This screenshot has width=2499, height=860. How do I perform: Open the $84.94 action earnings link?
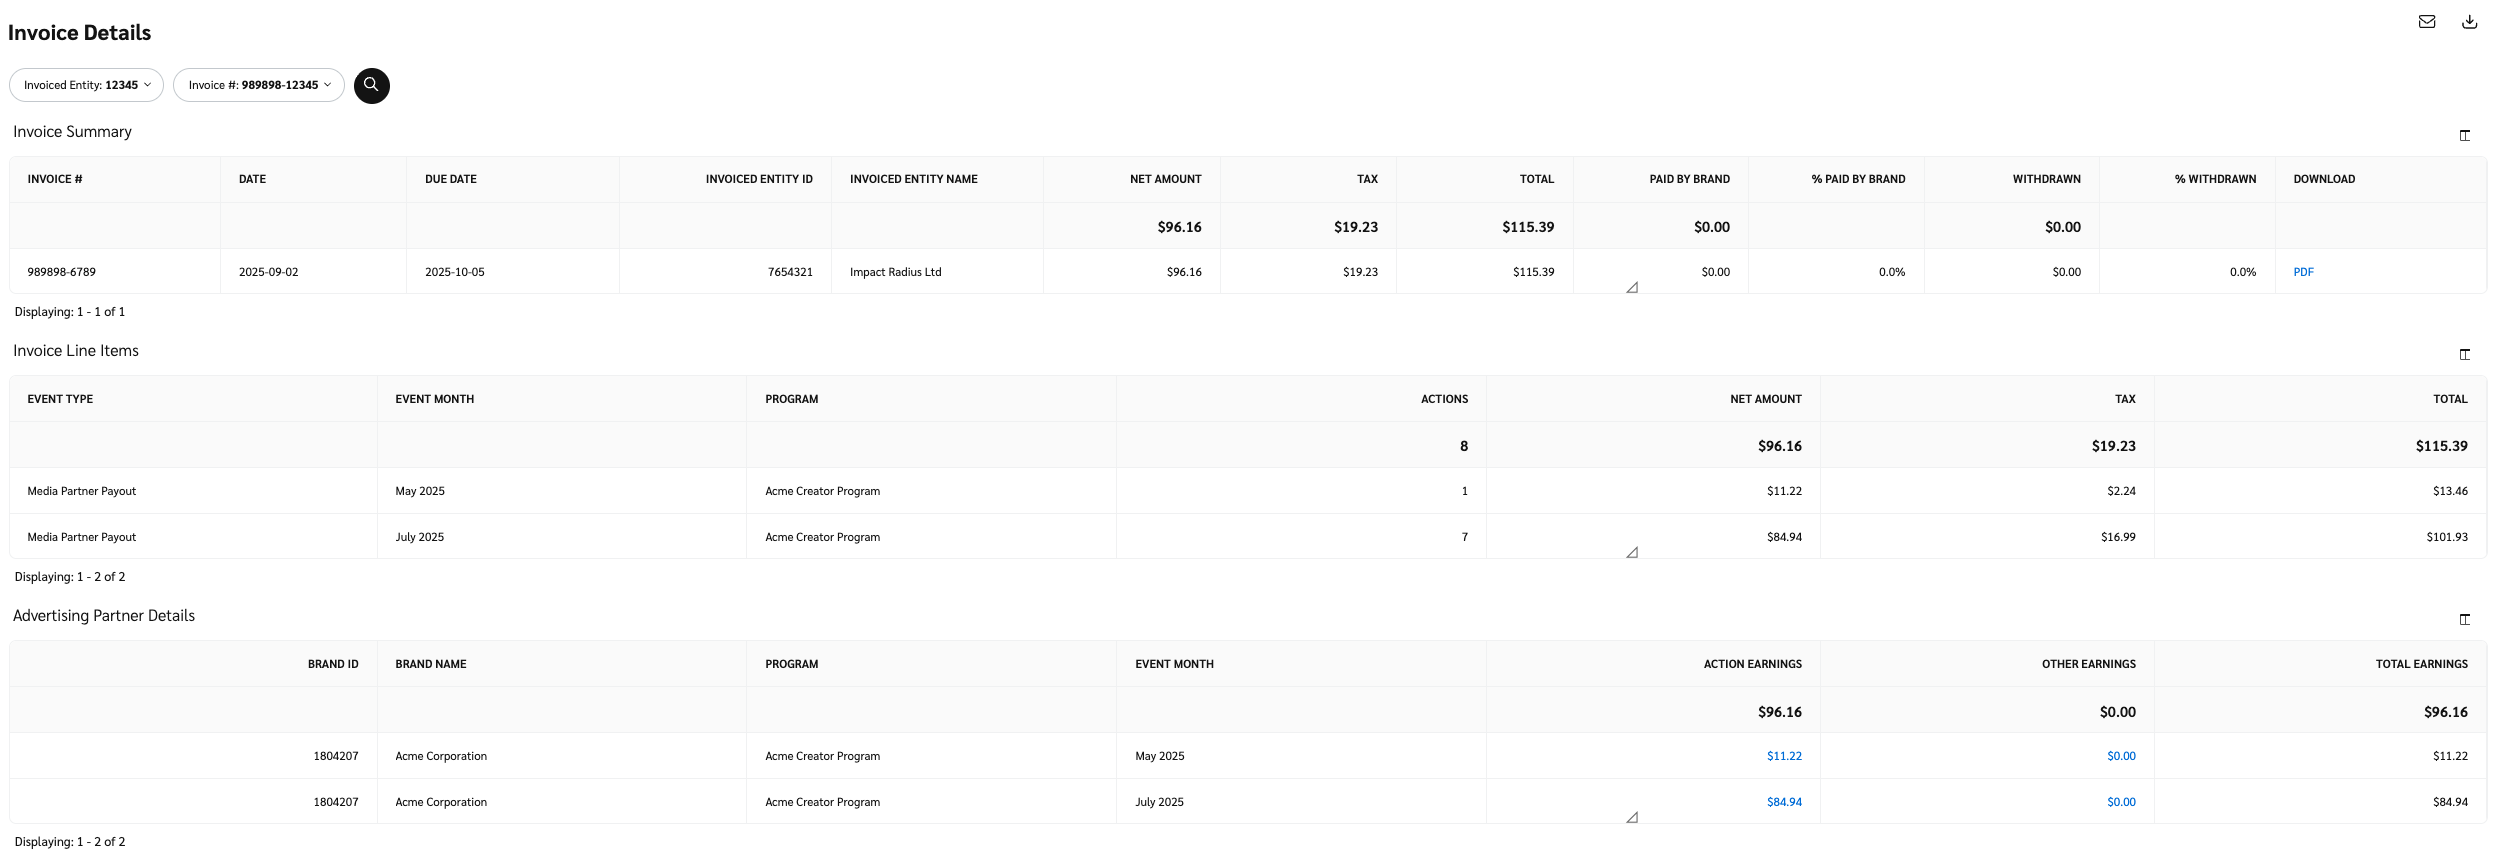pos(1783,802)
